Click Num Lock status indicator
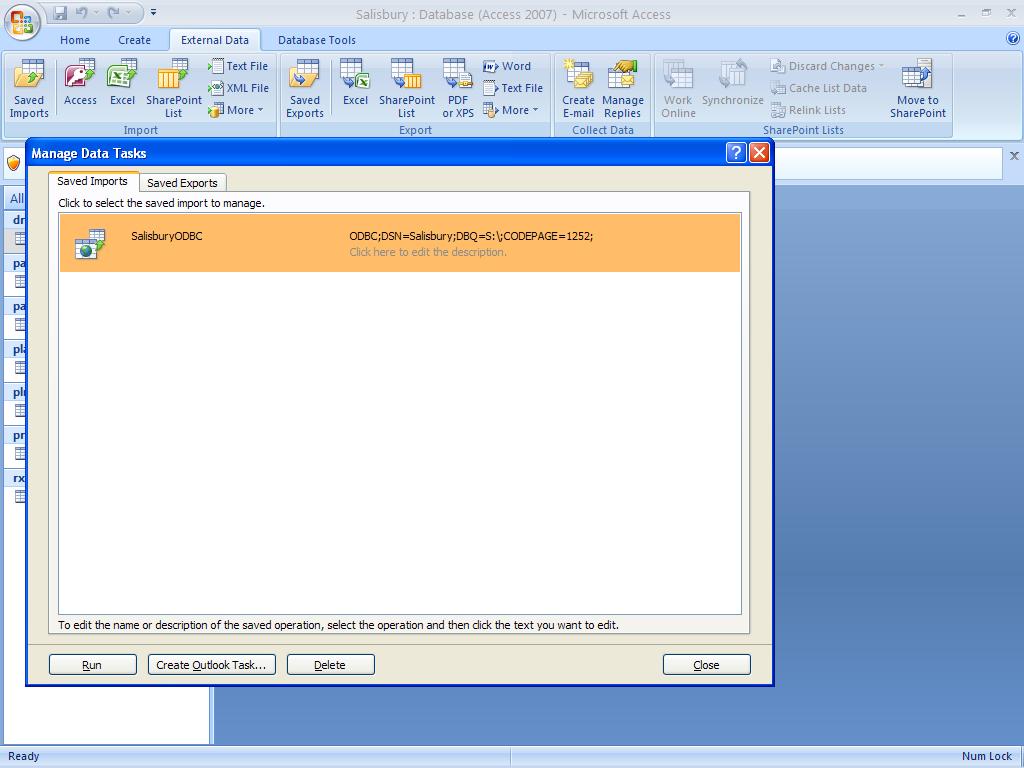This screenshot has width=1024, height=768. coord(986,756)
